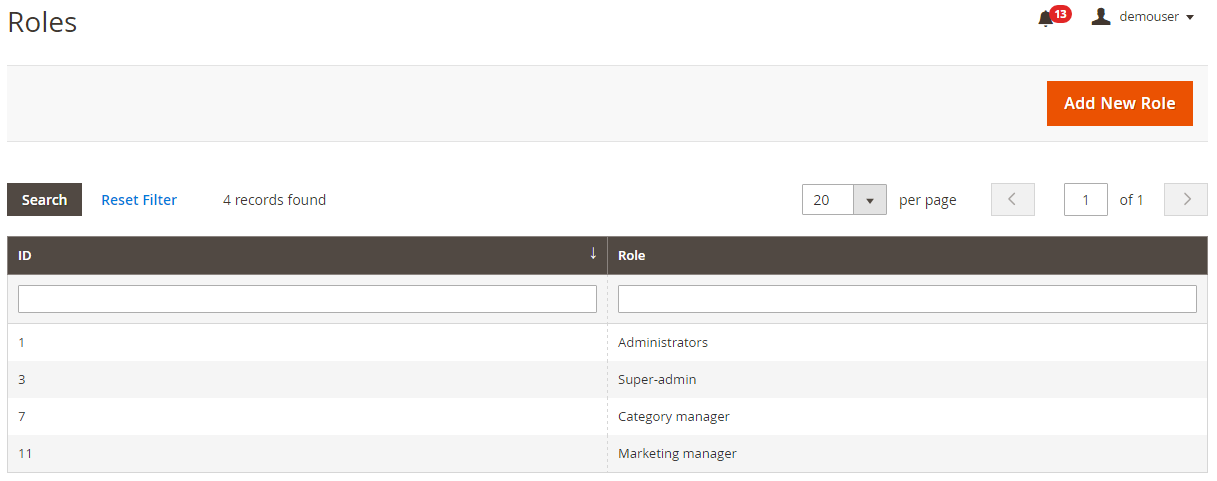Image resolution: width=1217 pixels, height=481 pixels.
Task: Go to previous page using left chevron
Action: coord(1012,200)
